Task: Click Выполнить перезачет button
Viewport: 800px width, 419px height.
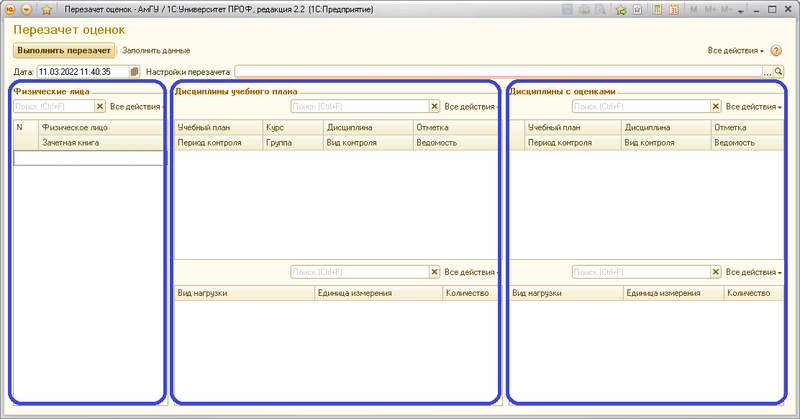Action: coord(64,50)
